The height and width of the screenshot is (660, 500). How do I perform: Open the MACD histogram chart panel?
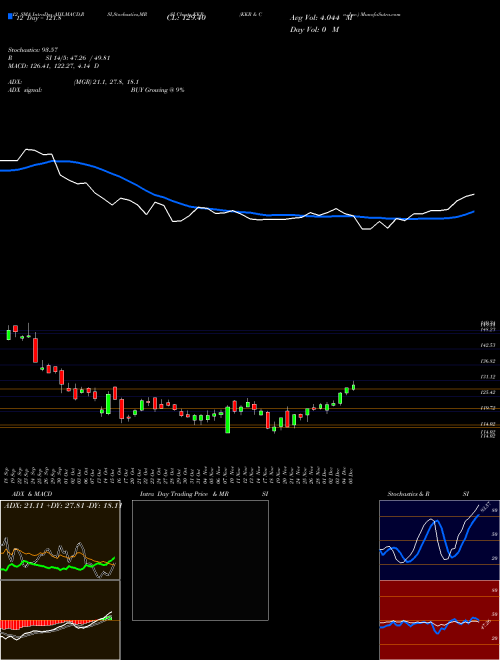click(x=60, y=620)
